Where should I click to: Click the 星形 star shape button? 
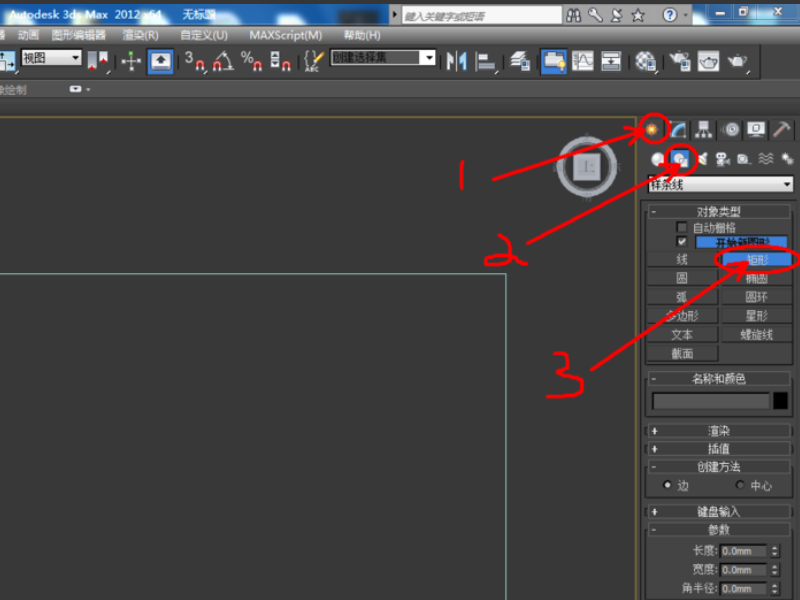pos(756,316)
